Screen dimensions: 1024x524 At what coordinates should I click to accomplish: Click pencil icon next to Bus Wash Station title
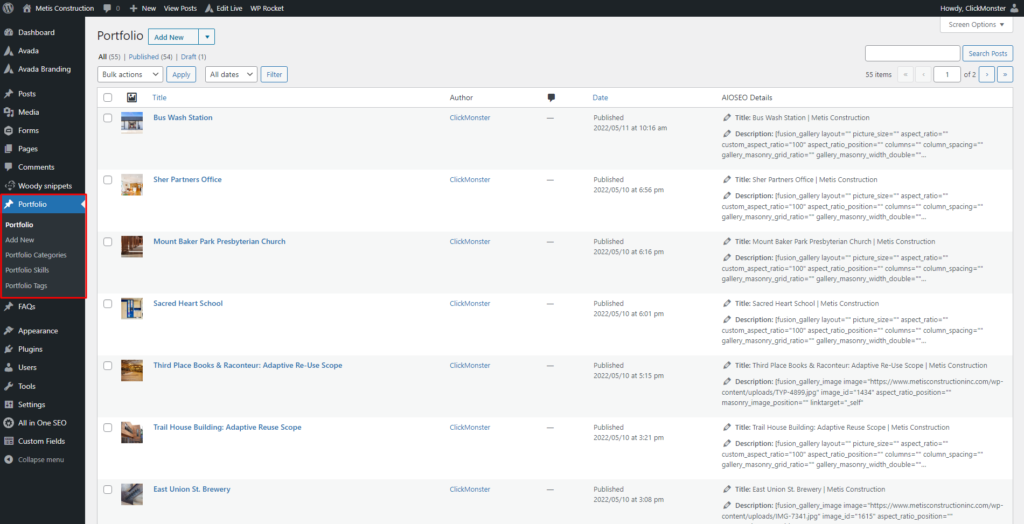727,118
